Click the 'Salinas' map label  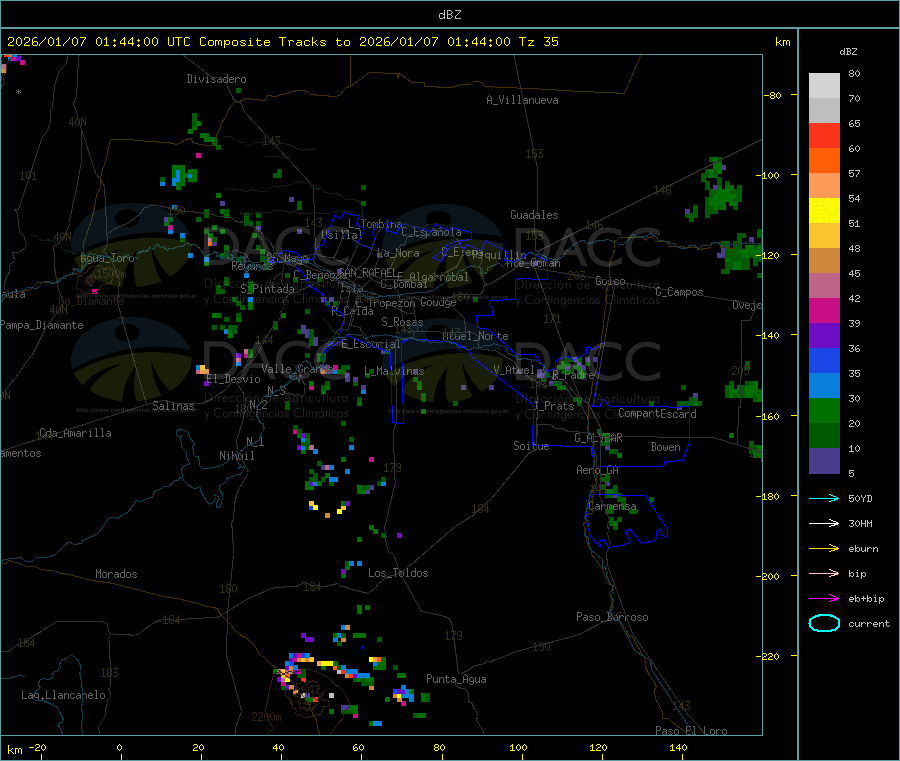tap(173, 406)
